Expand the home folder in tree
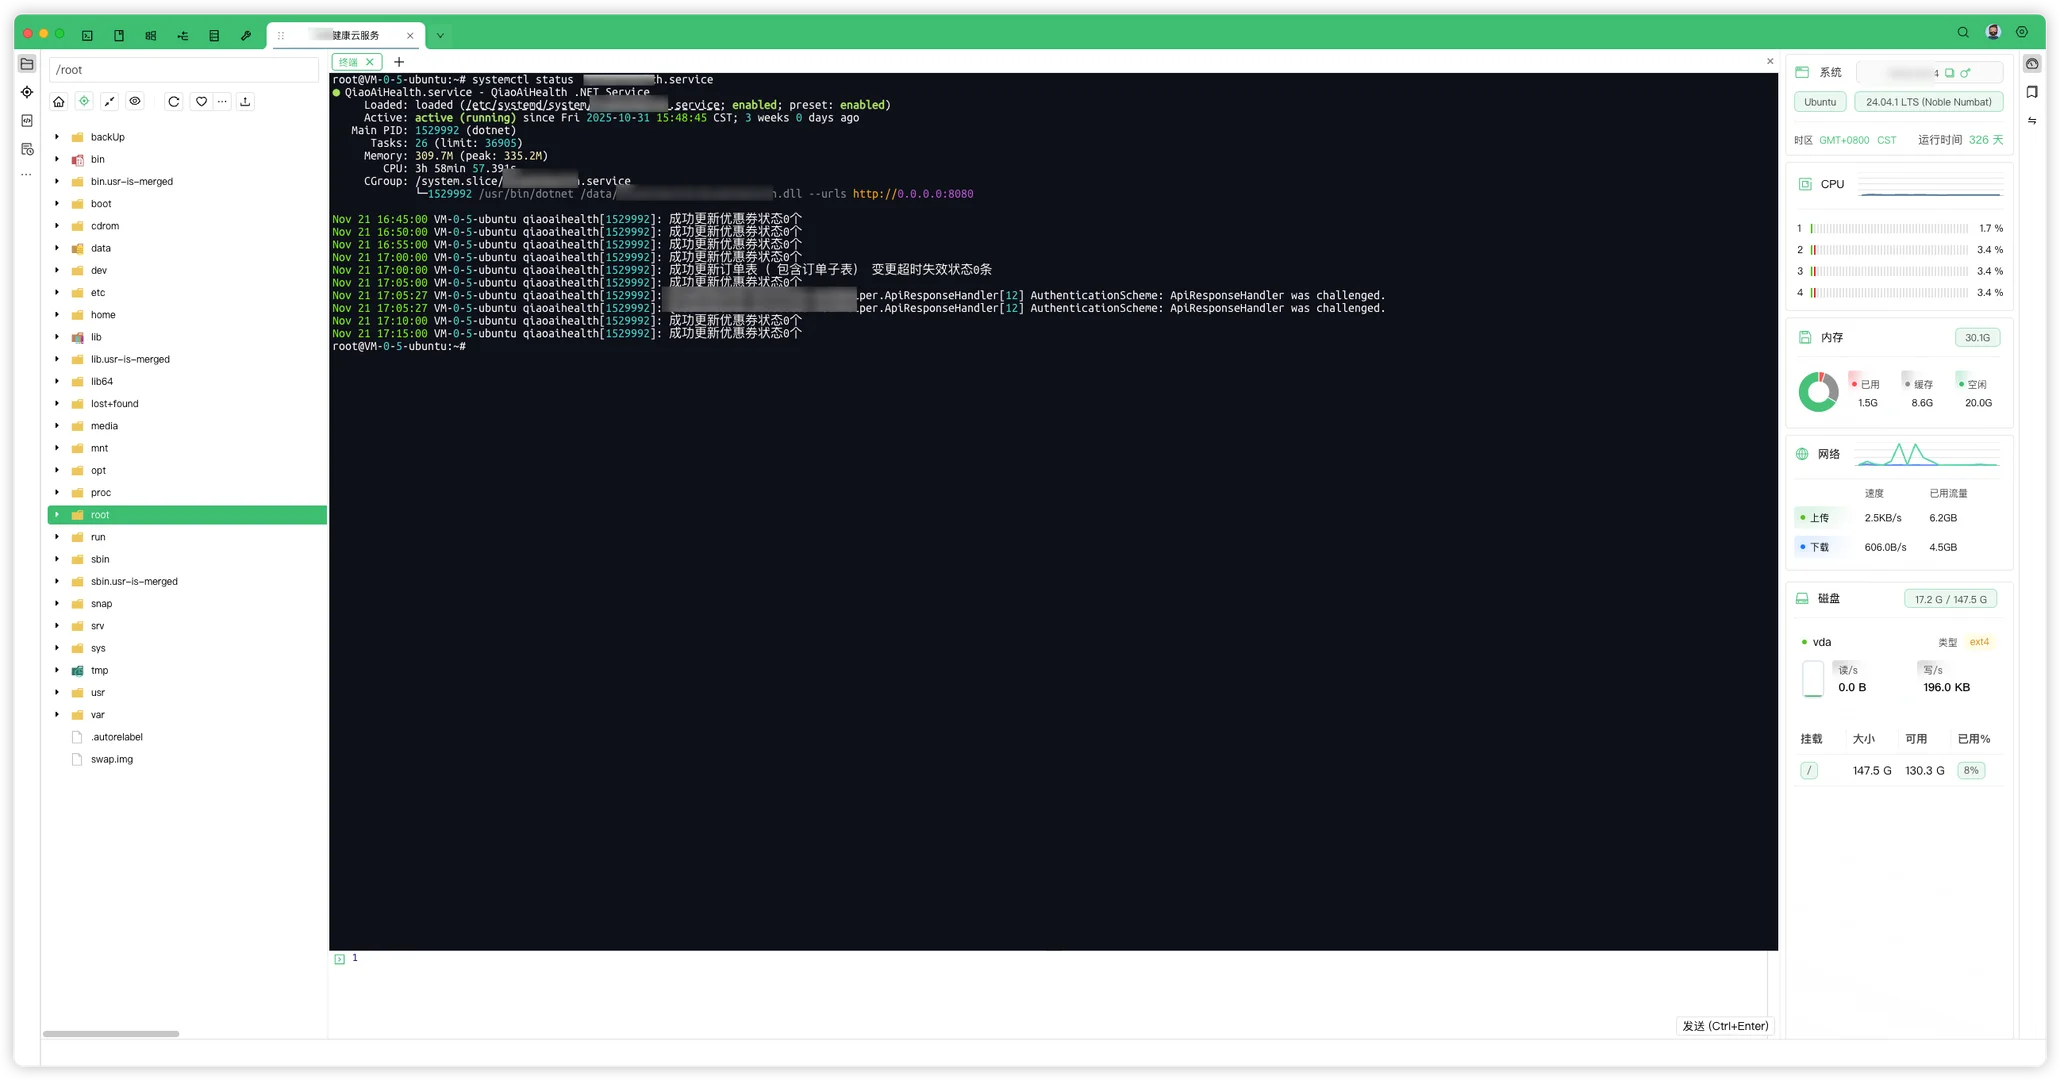The image size is (2060, 1080). click(57, 315)
